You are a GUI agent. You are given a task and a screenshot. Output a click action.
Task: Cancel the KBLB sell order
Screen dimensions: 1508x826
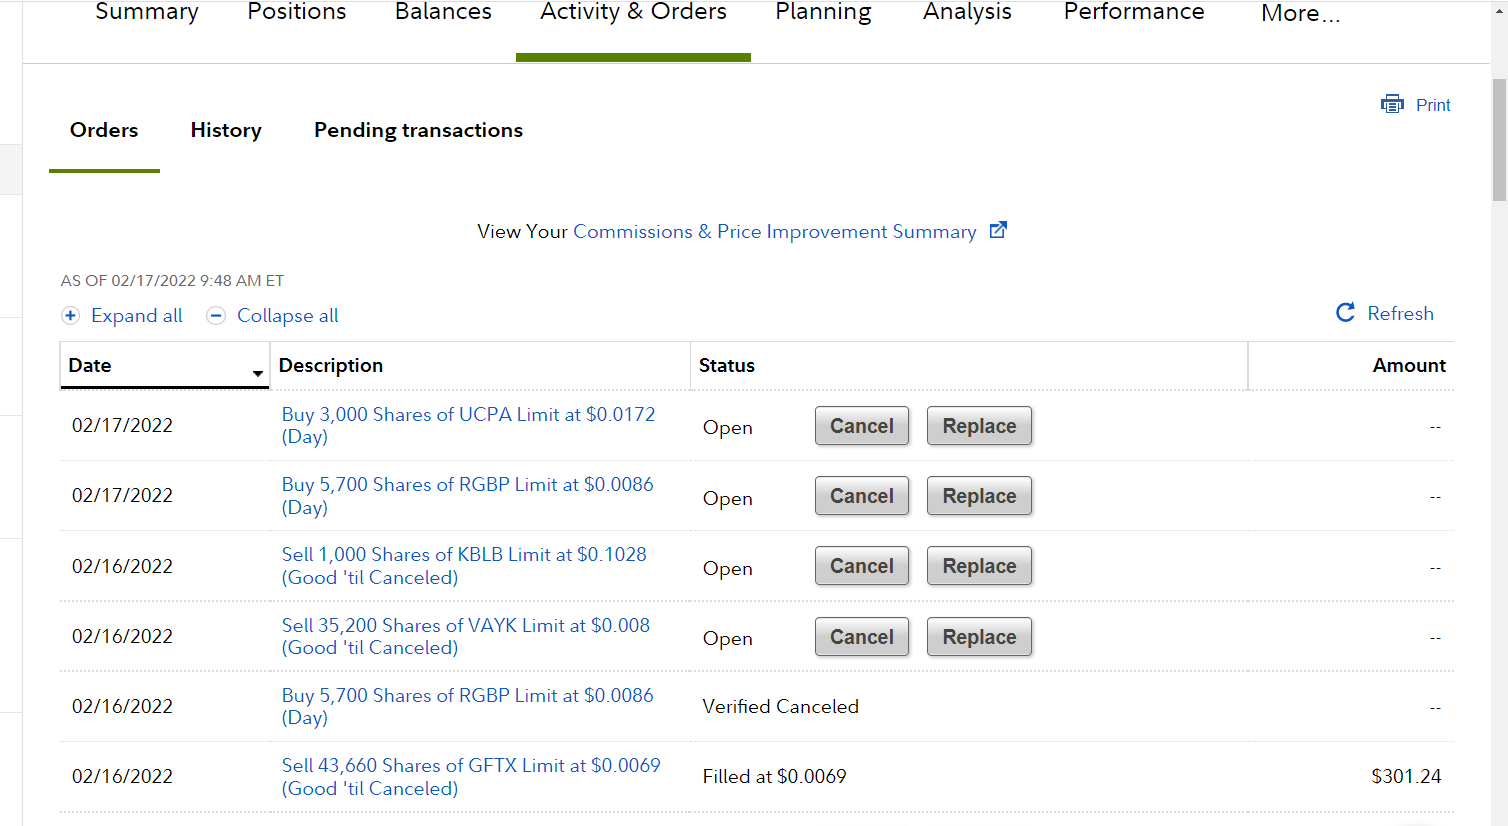(x=861, y=566)
